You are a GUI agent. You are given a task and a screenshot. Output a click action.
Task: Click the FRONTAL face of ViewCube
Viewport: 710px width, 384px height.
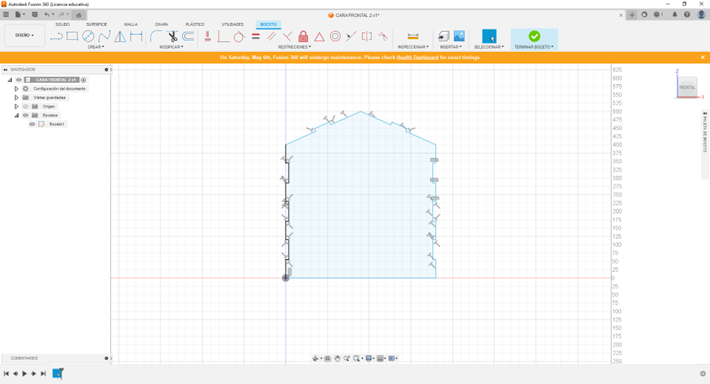(x=687, y=87)
